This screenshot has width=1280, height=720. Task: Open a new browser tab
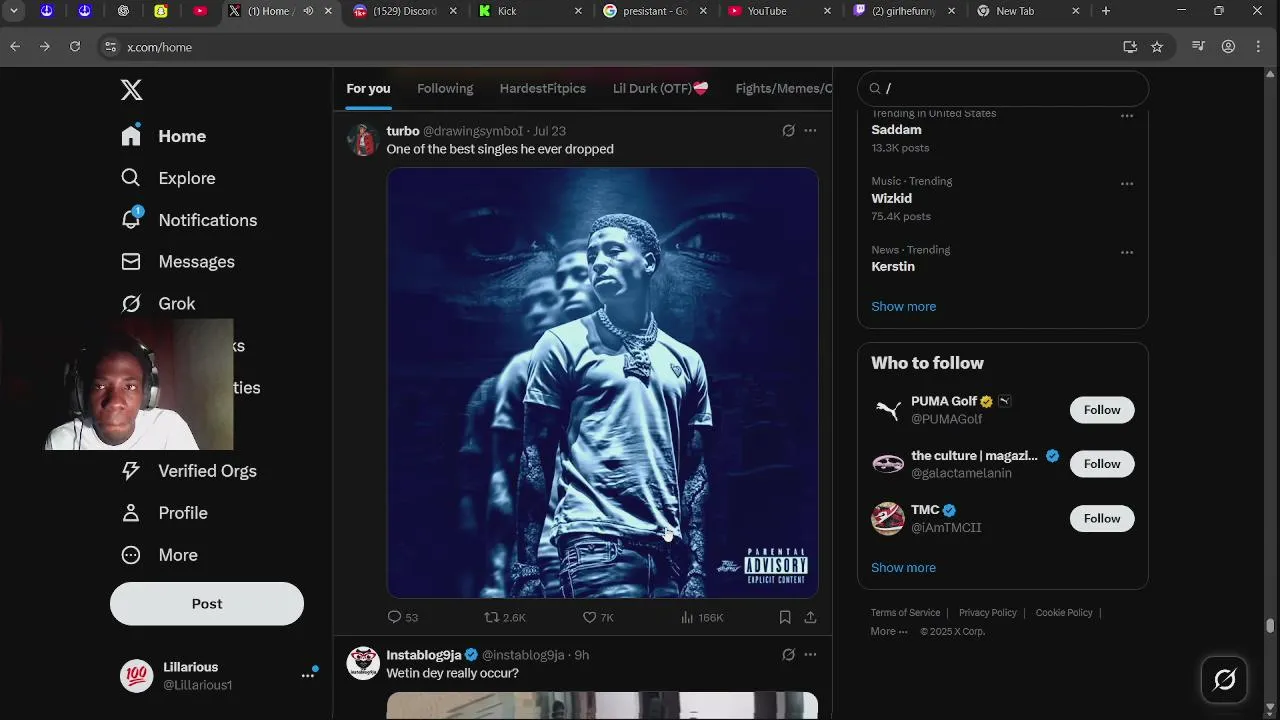pyautogui.click(x=1105, y=11)
